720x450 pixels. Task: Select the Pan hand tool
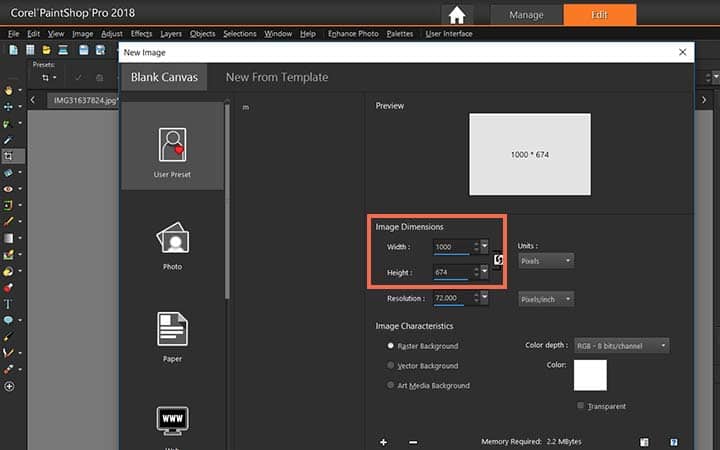coord(8,90)
